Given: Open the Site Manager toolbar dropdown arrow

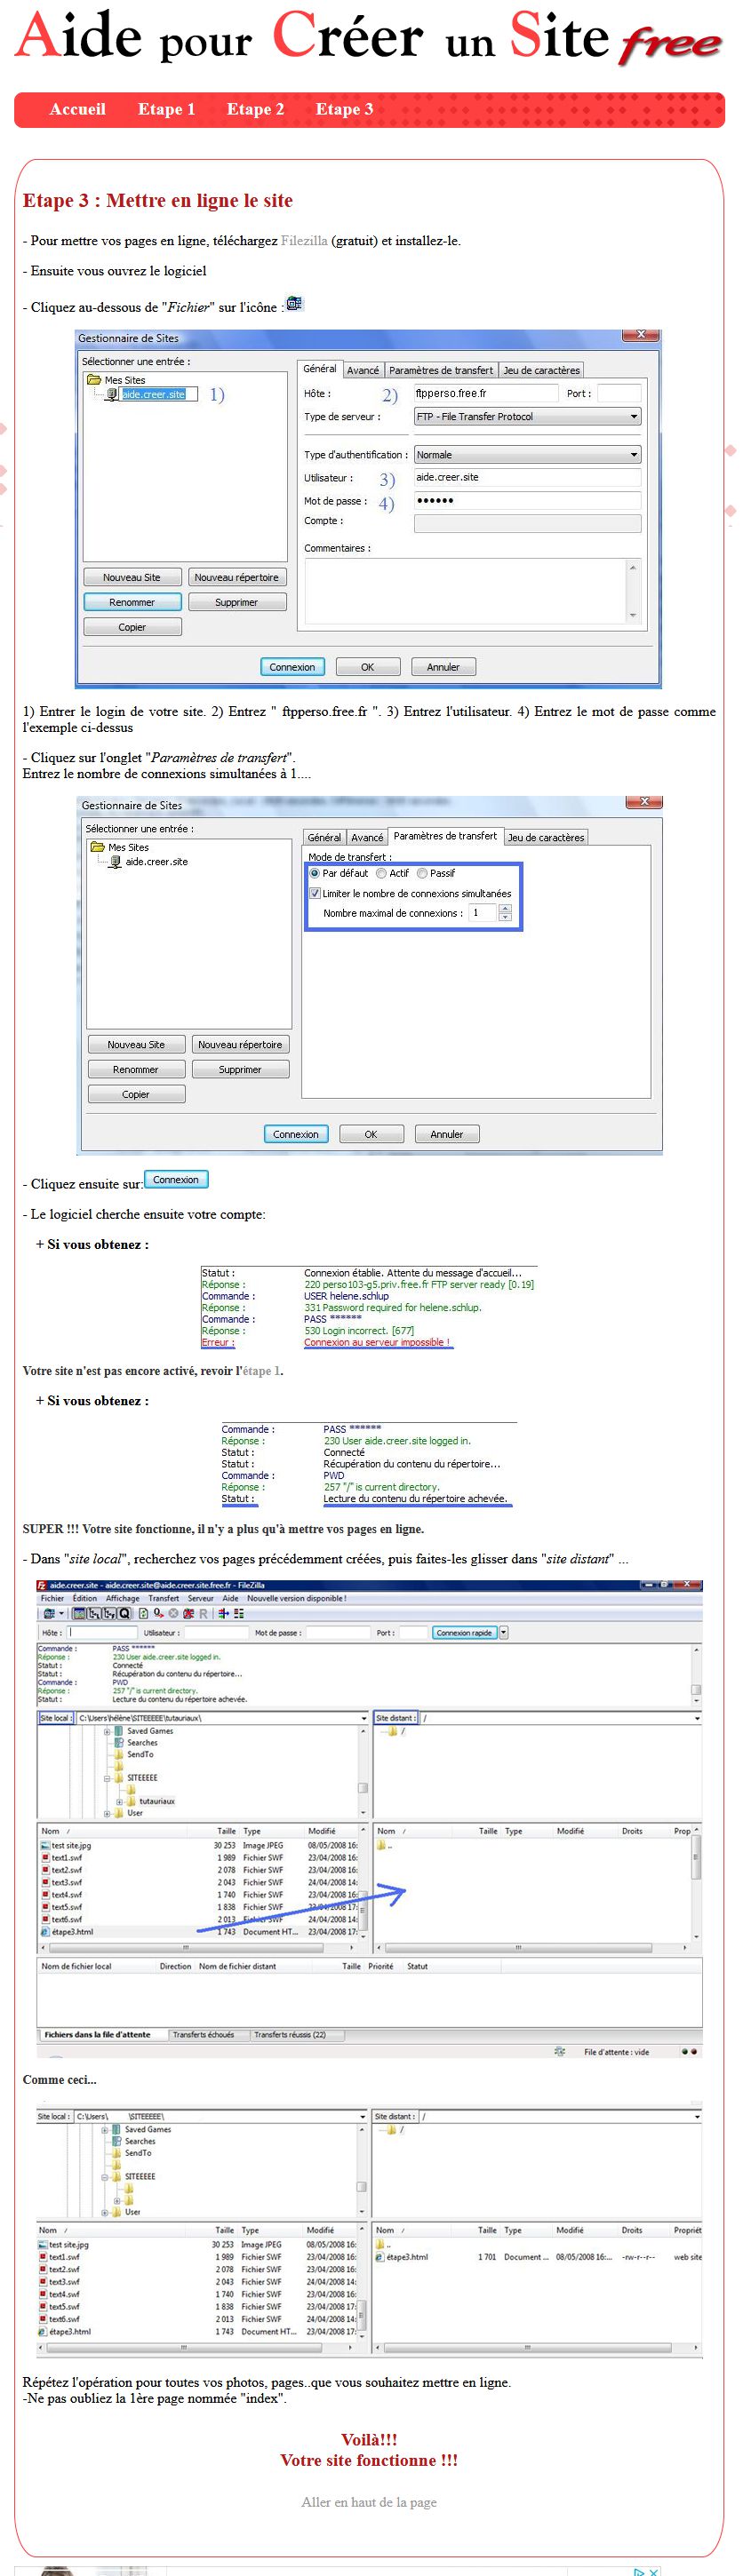Looking at the screenshot, I should [x=62, y=1613].
